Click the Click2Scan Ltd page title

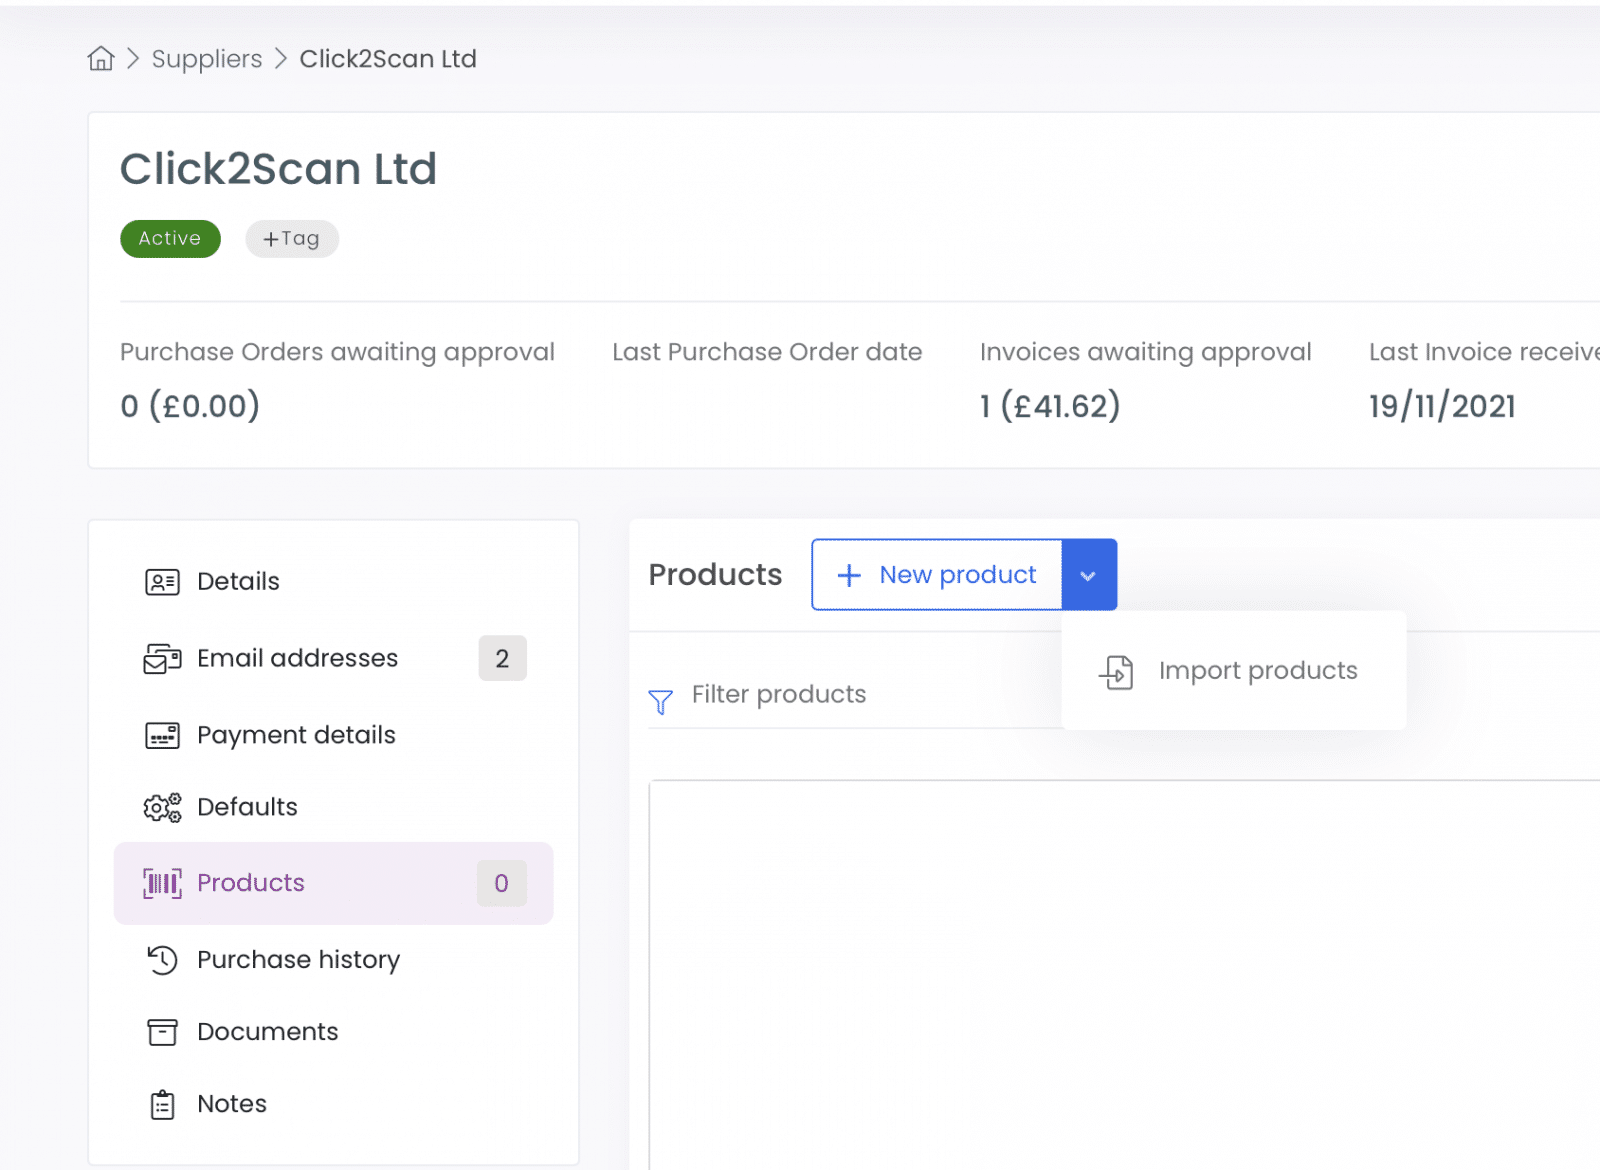pos(278,169)
